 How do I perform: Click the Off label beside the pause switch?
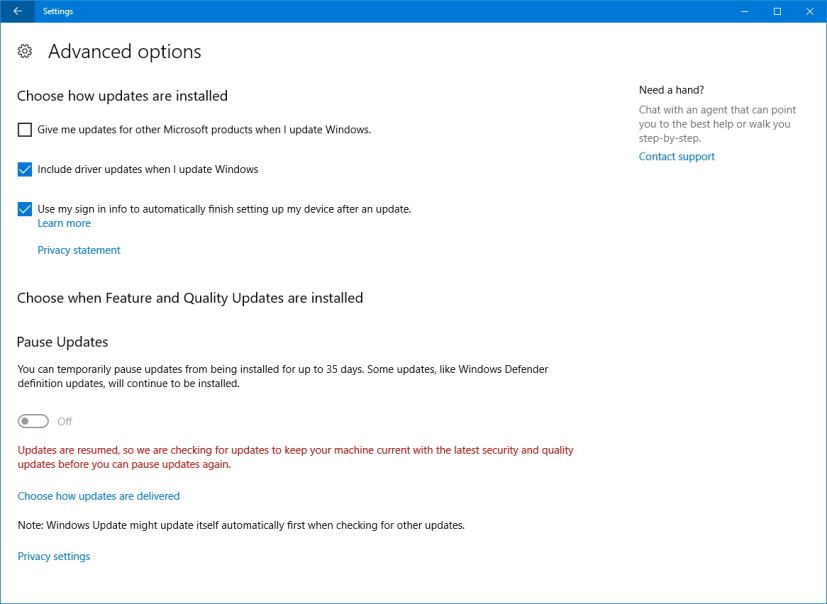point(64,421)
